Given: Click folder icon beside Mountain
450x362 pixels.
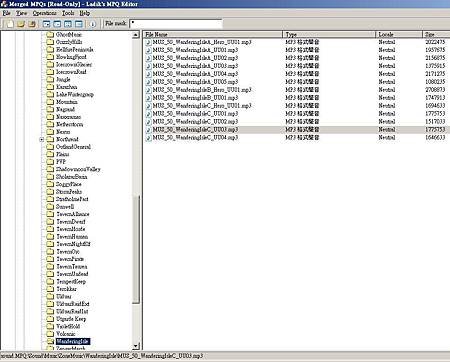Looking at the screenshot, I should coord(50,102).
